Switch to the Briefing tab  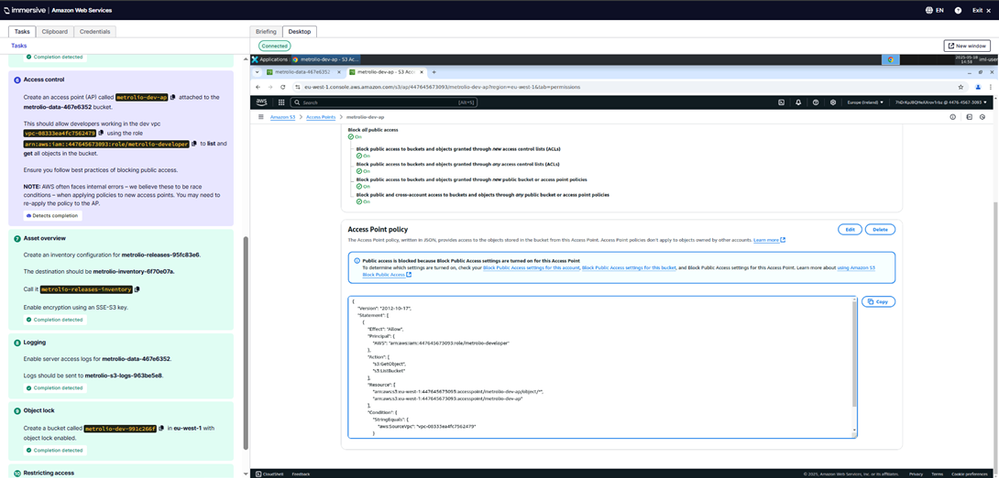click(266, 31)
